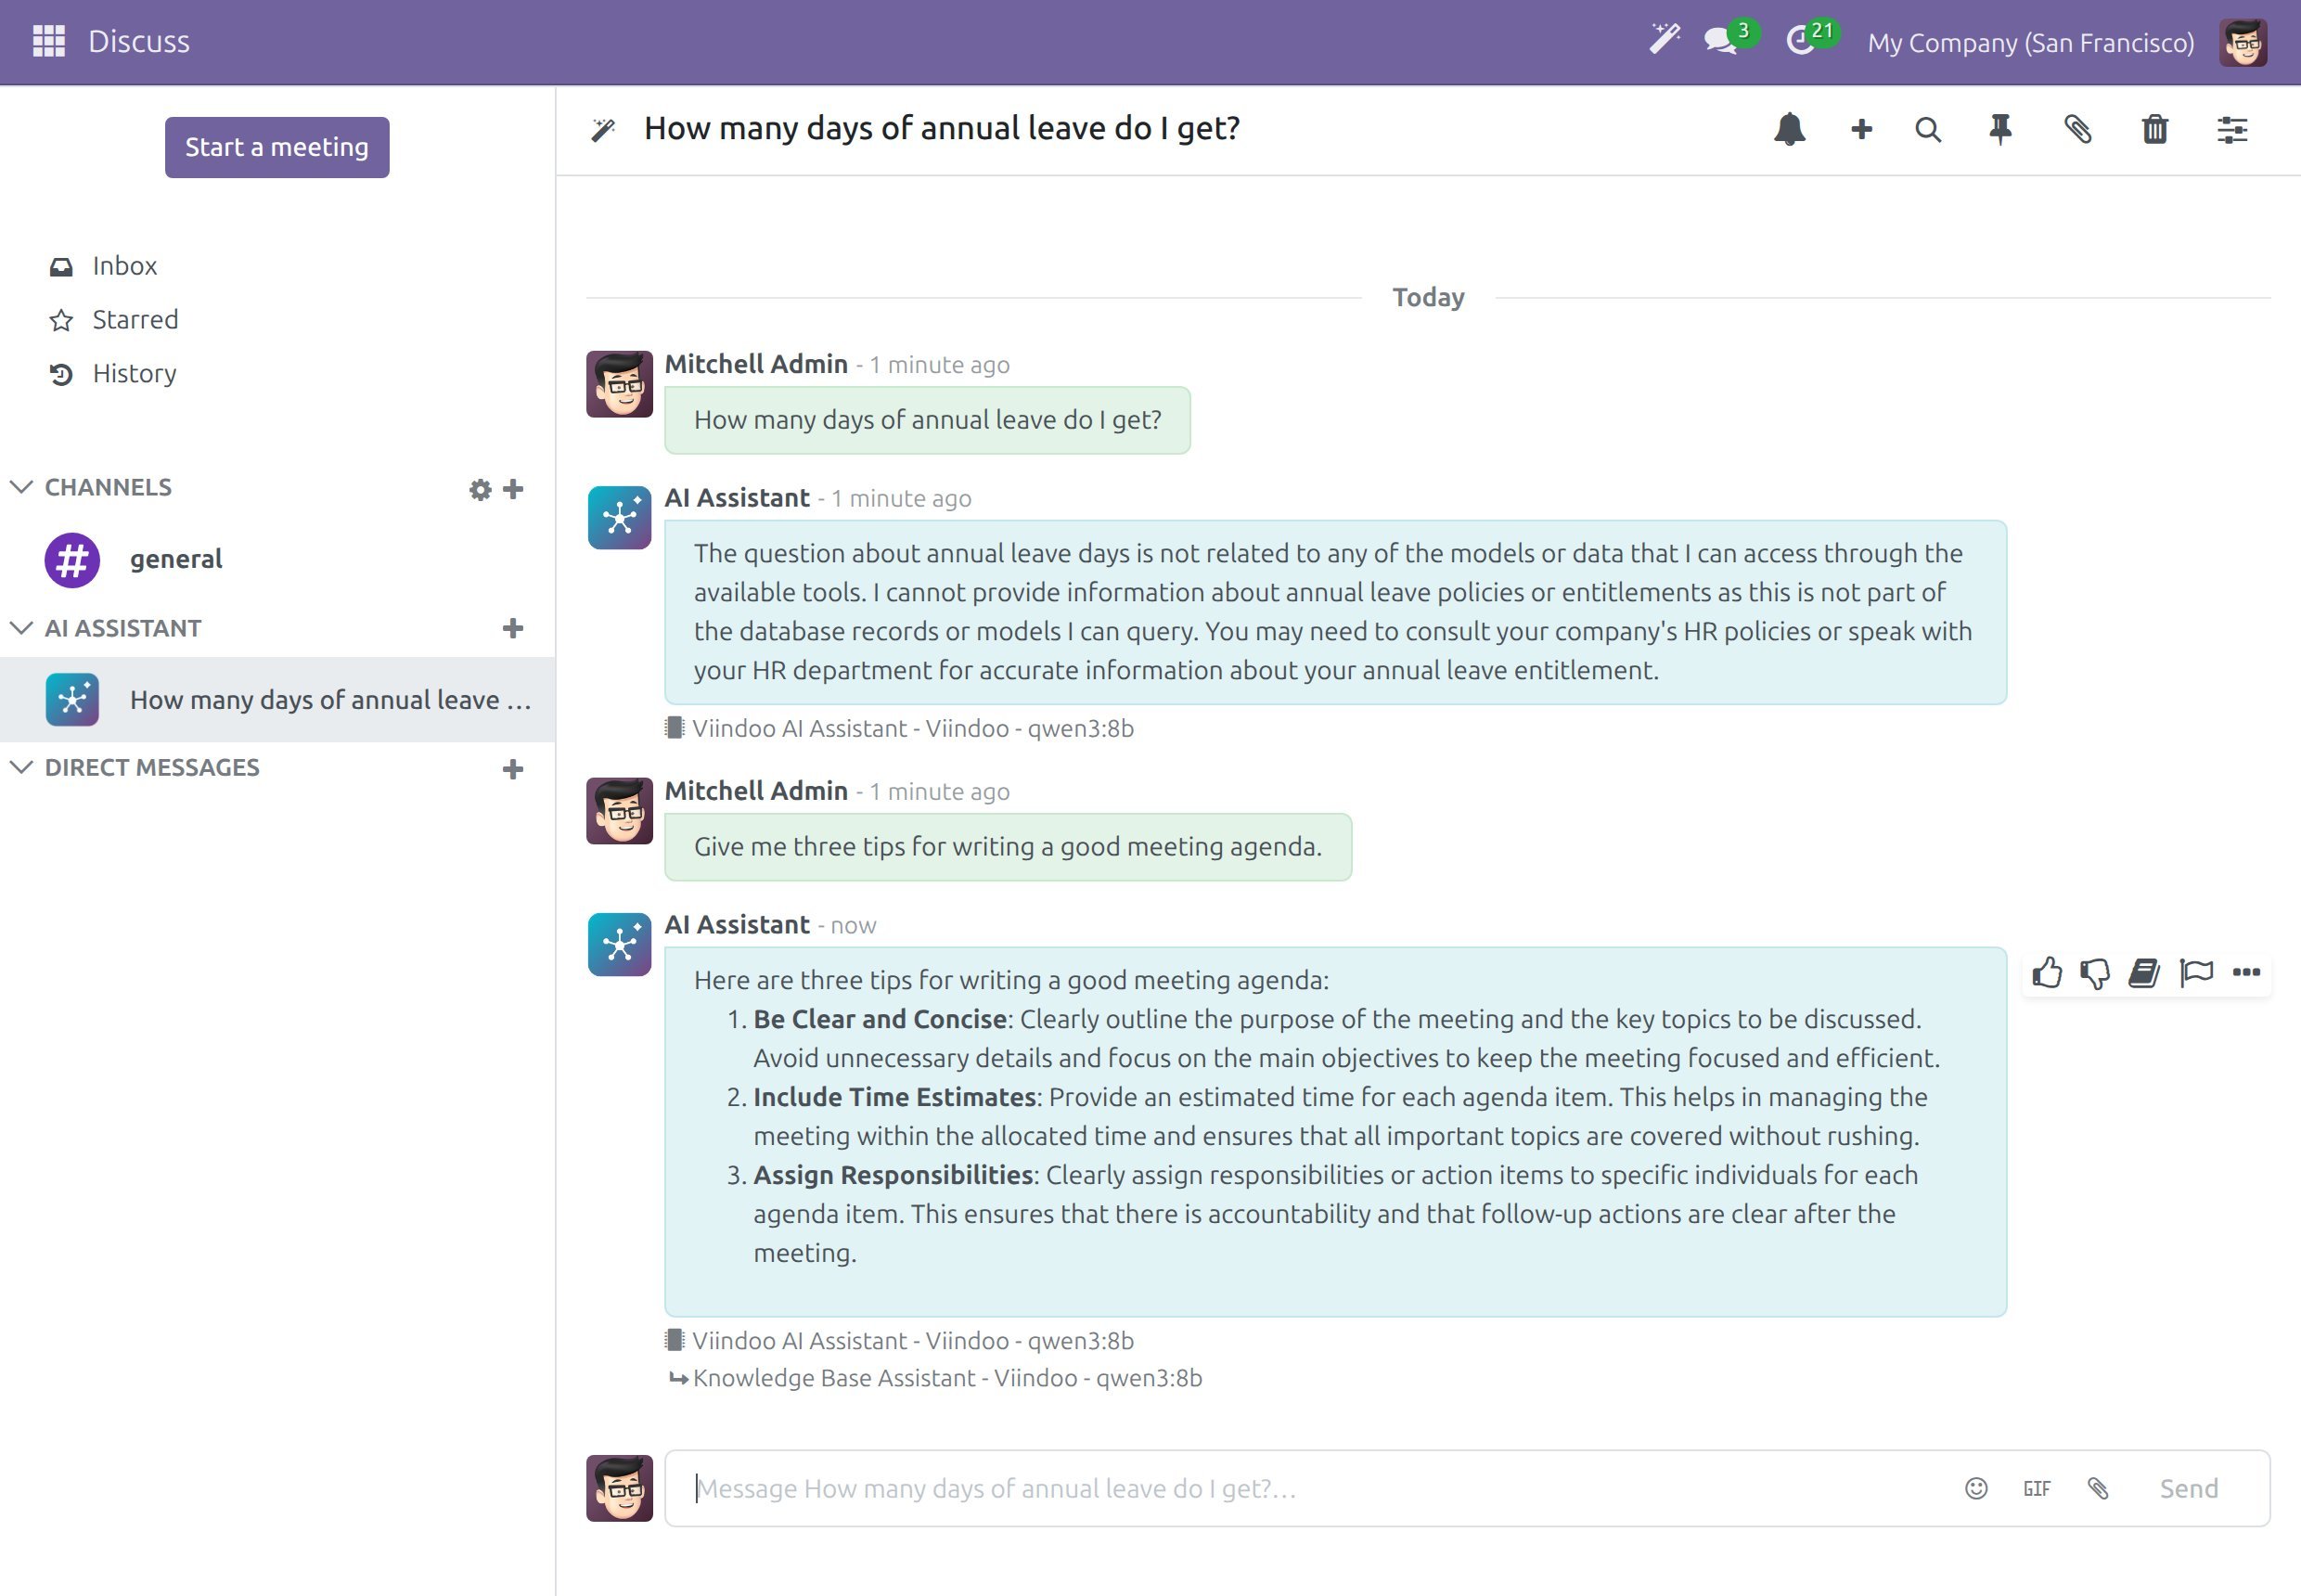The width and height of the screenshot is (2301, 1596).
Task: Attach a file via composer paperclip
Action: [2098, 1489]
